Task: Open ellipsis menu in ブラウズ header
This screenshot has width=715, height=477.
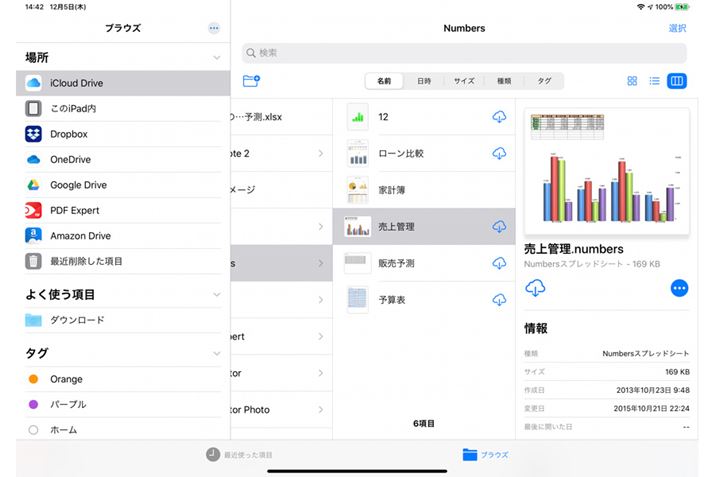Action: [214, 28]
